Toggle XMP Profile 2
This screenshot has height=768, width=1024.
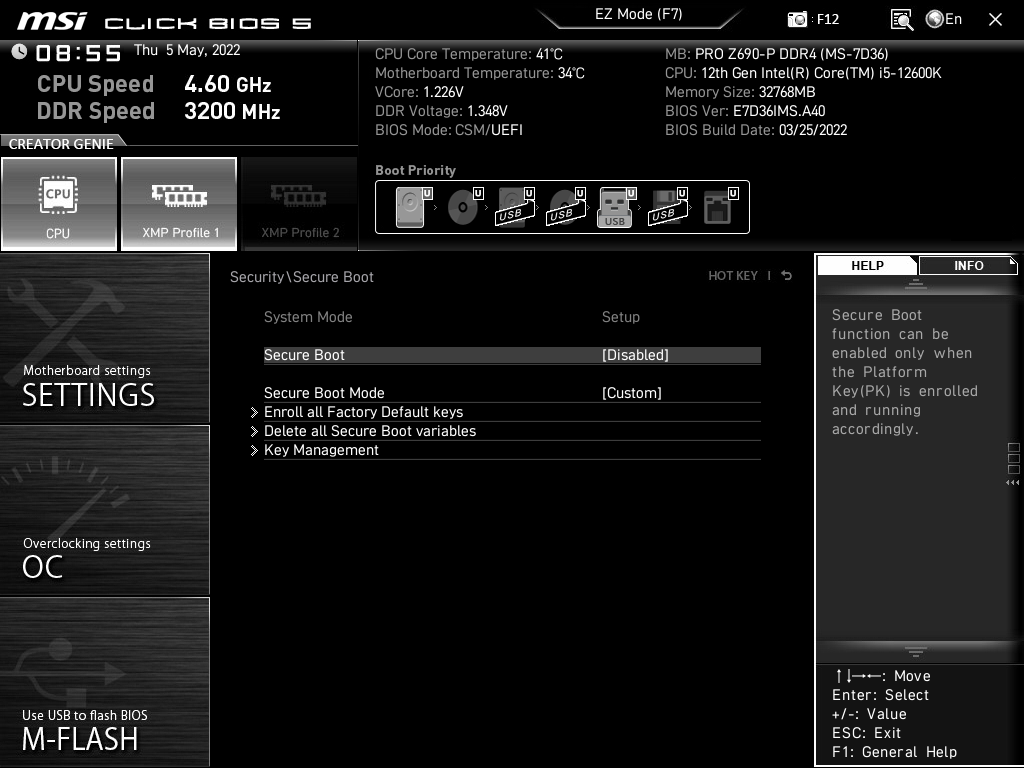300,204
